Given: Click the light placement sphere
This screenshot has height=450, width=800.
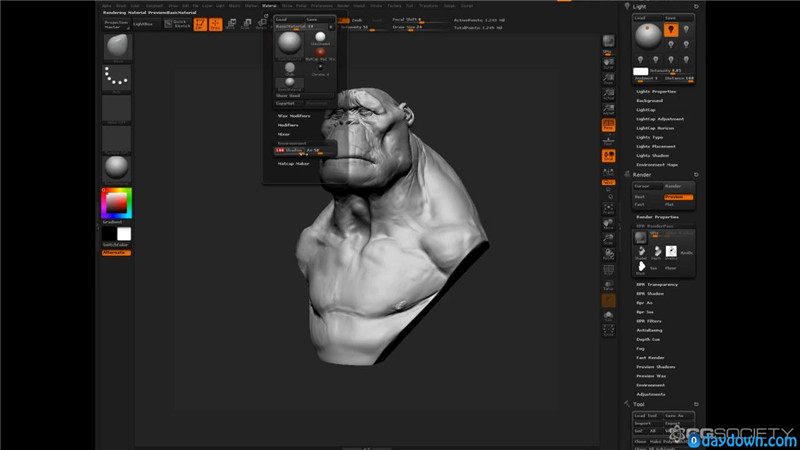Looking at the screenshot, I should click(x=648, y=37).
